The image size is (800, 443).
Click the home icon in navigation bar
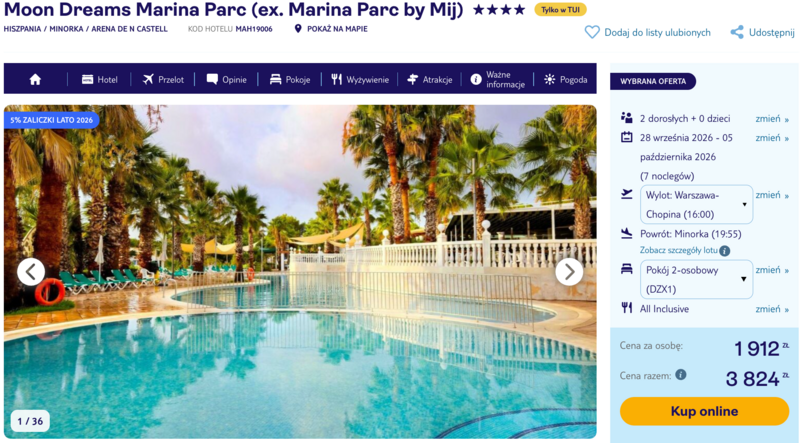[35, 80]
